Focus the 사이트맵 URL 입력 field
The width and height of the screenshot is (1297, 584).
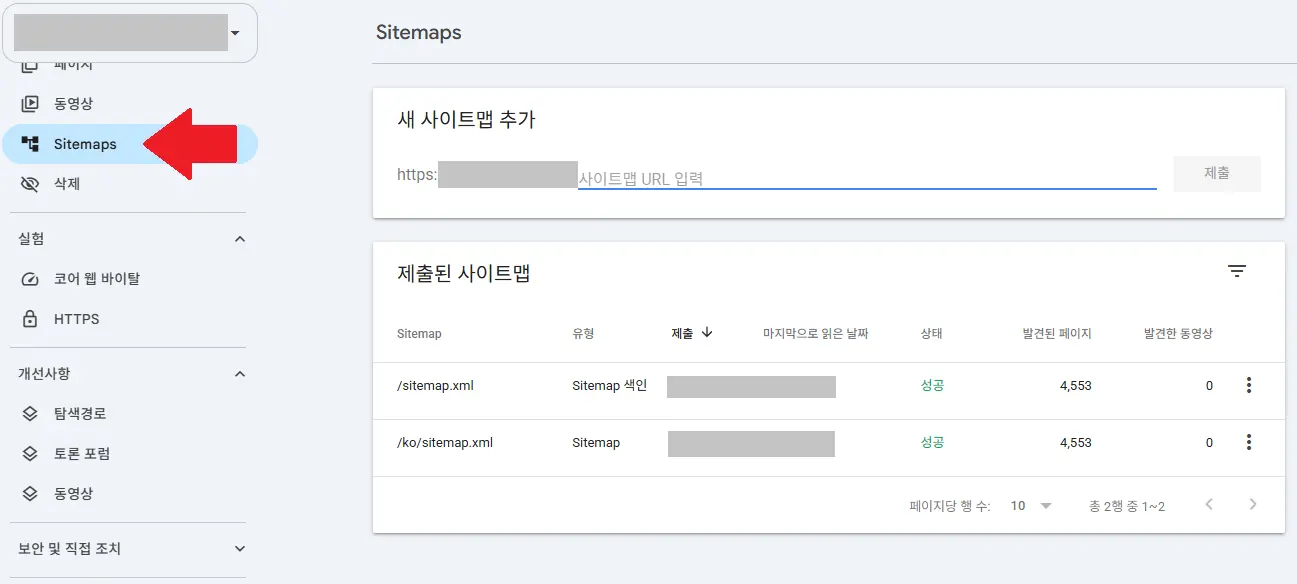(867, 178)
